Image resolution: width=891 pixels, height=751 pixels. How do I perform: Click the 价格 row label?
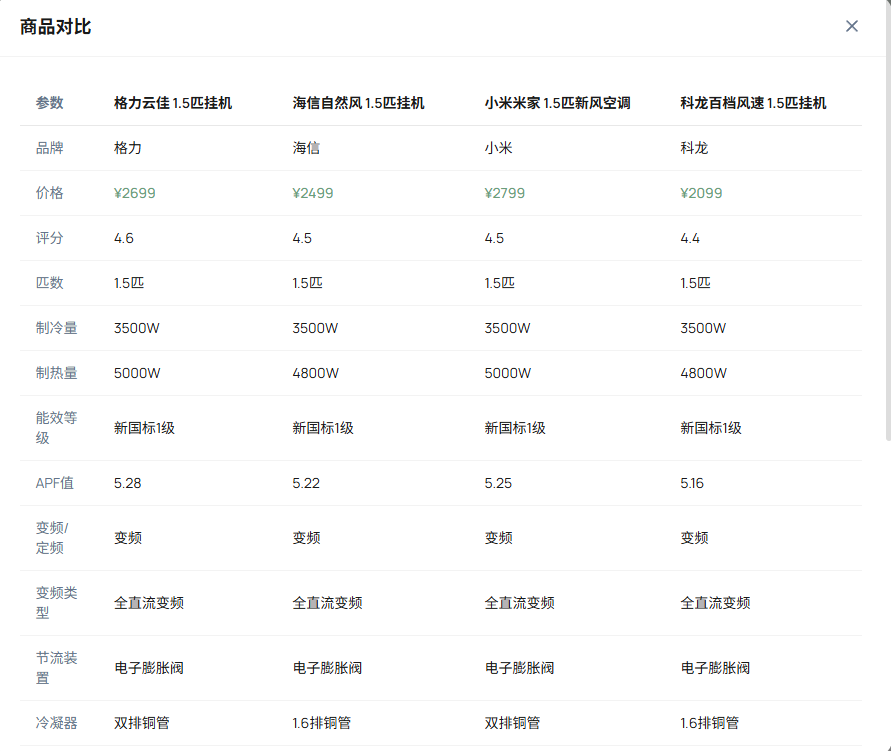(x=49, y=193)
